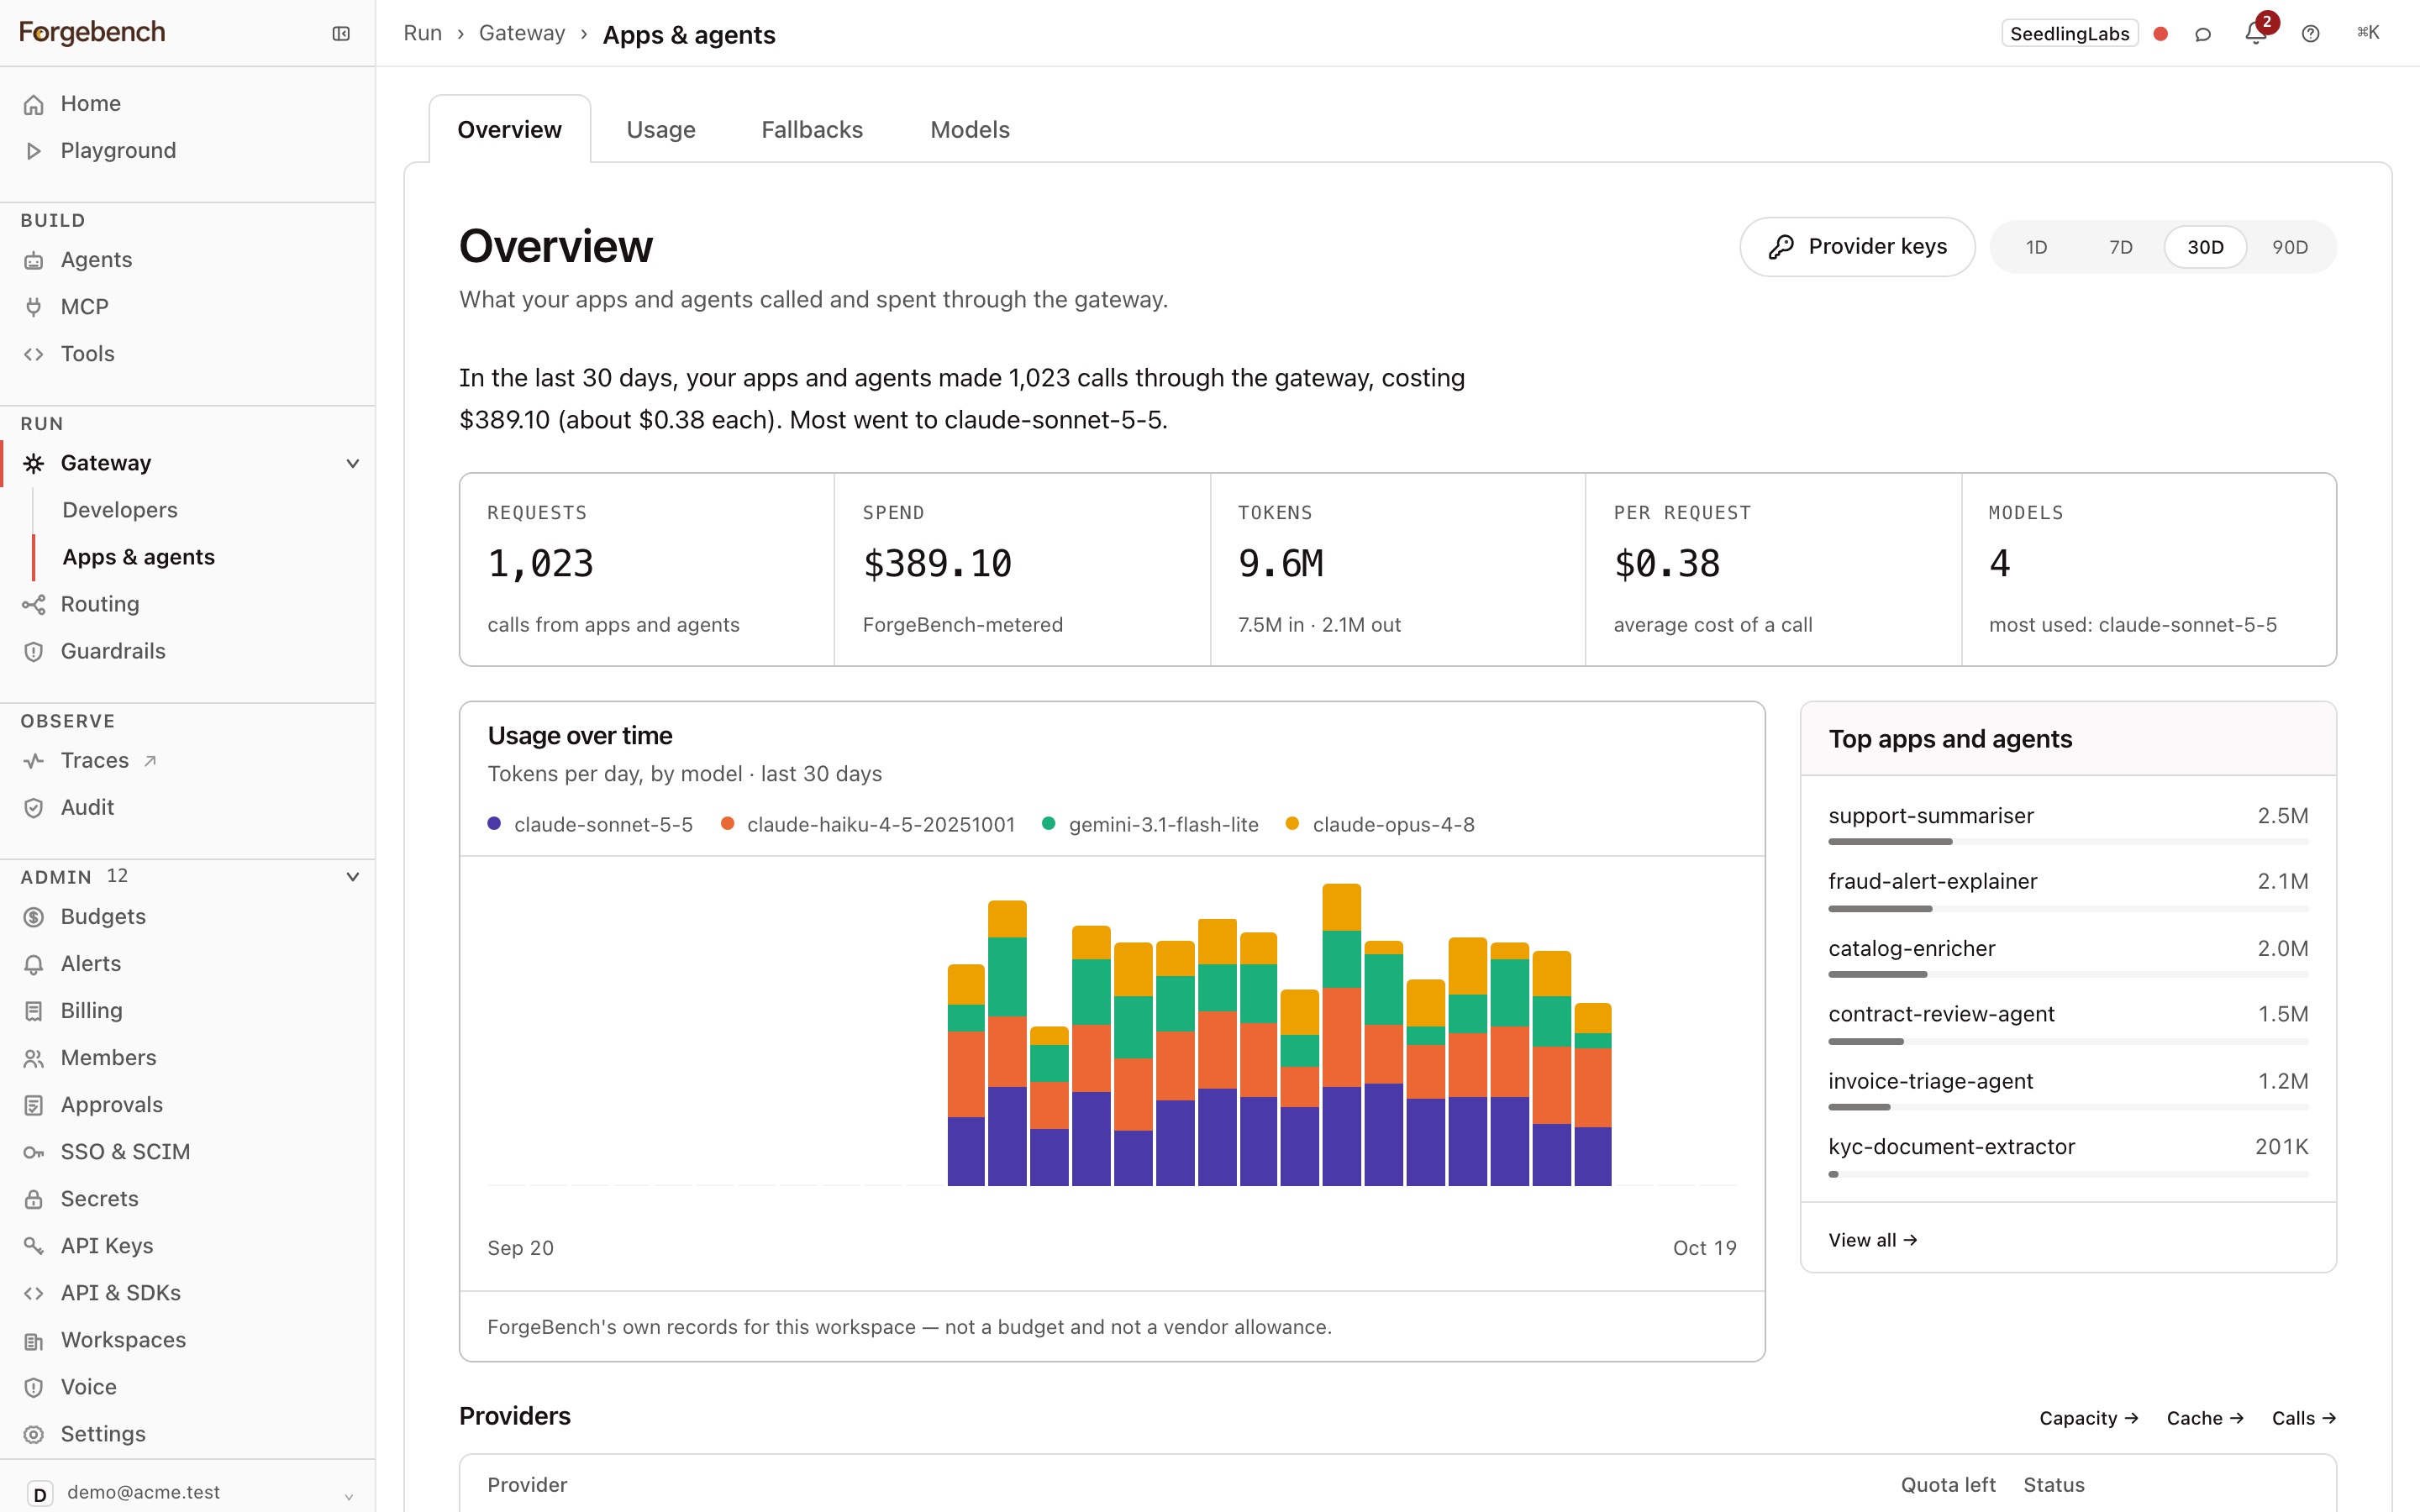Open notifications bell with badge

click(2256, 33)
